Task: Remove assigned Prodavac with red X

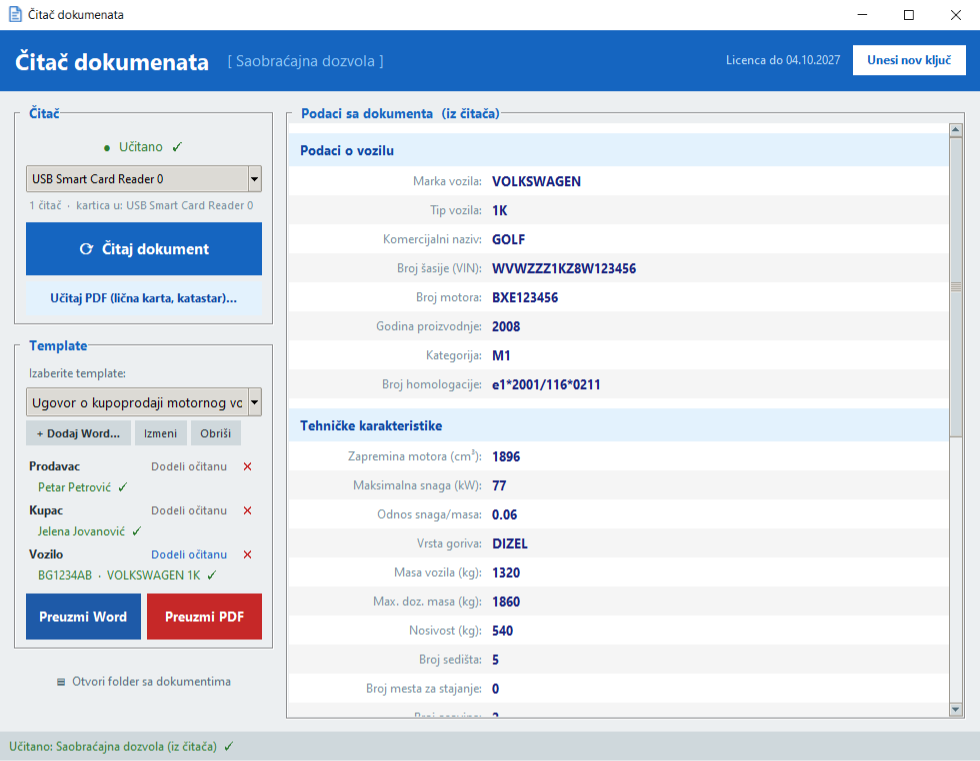Action: coord(248,467)
